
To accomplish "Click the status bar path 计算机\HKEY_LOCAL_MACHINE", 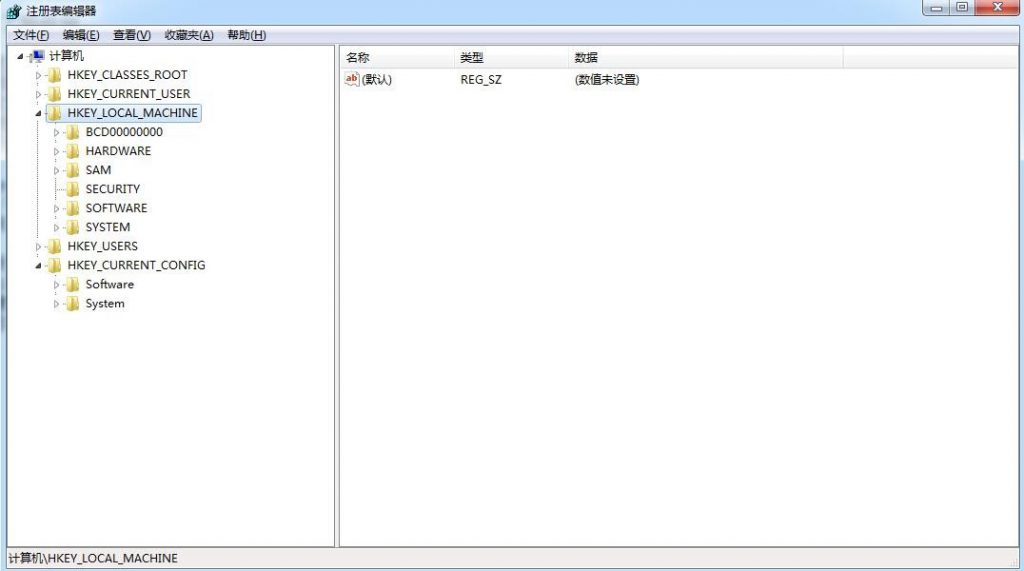I will [93, 559].
